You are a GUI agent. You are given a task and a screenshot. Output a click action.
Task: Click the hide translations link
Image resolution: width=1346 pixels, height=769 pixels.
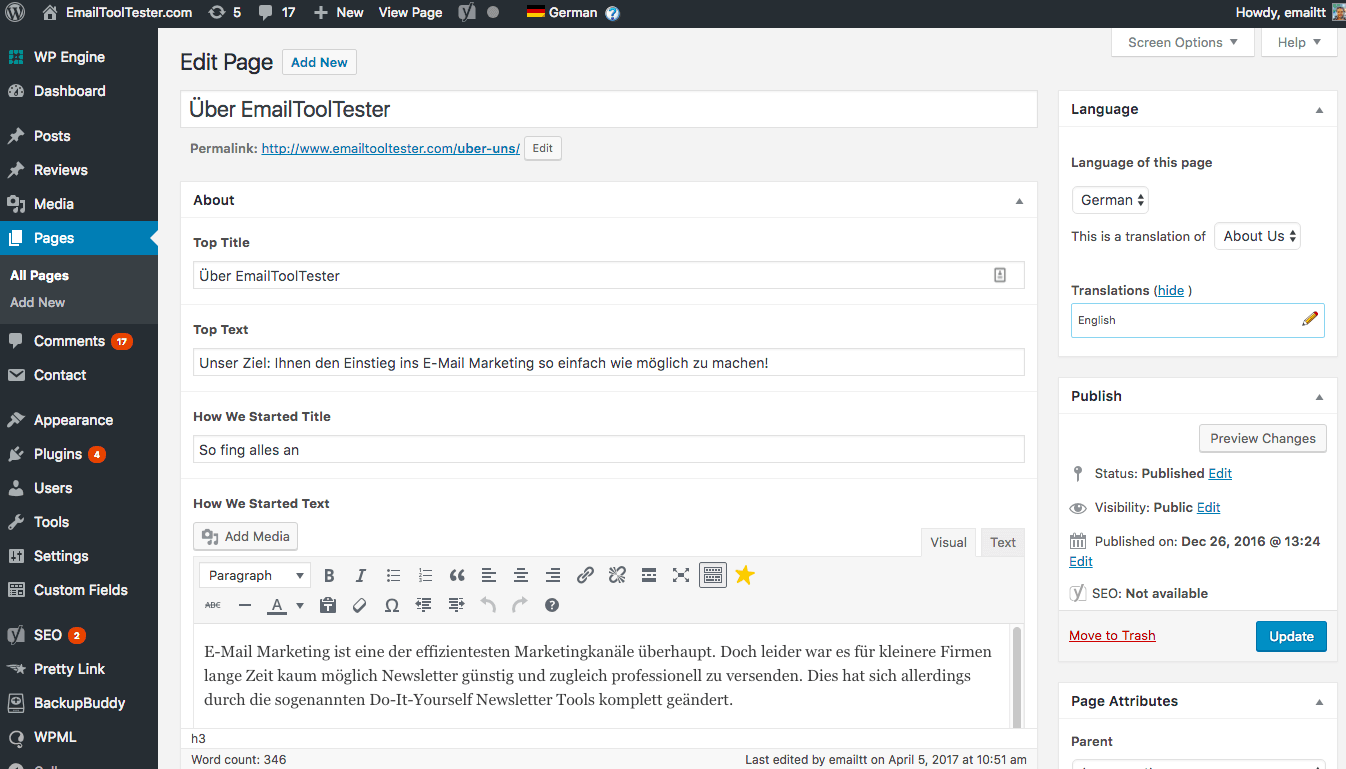[1171, 290]
